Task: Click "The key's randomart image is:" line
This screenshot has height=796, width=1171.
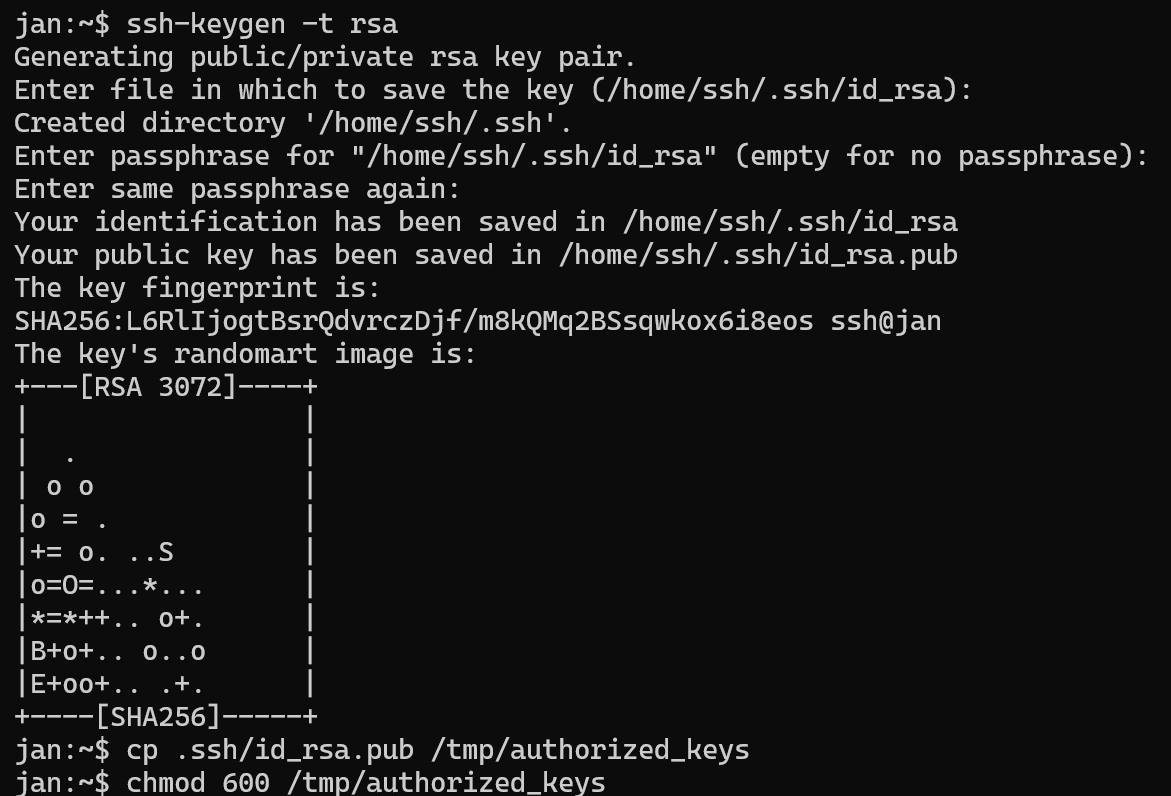Action: [x=245, y=354]
